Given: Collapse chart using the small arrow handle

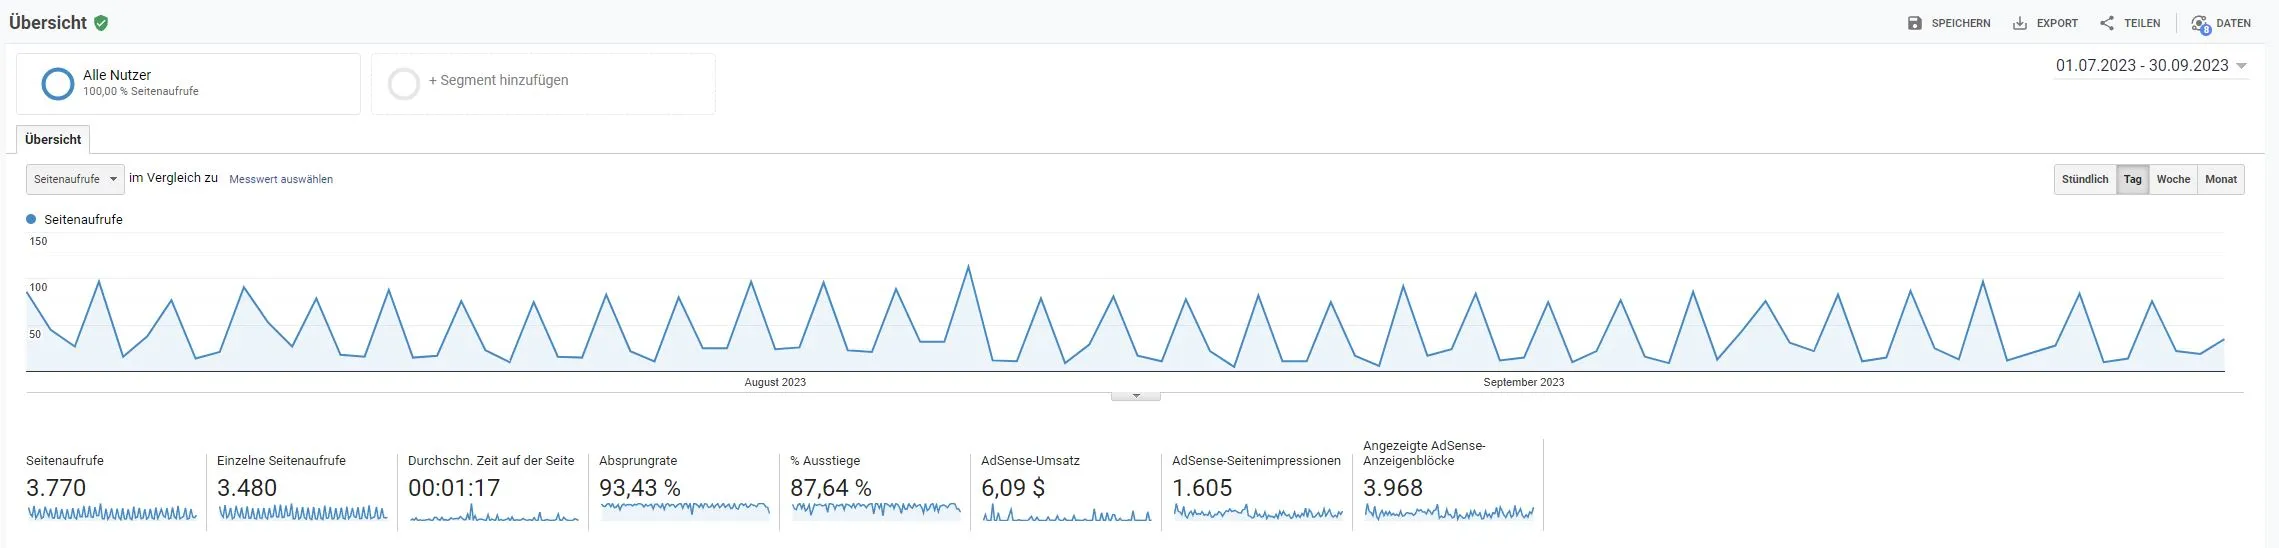Looking at the screenshot, I should [x=1136, y=396].
